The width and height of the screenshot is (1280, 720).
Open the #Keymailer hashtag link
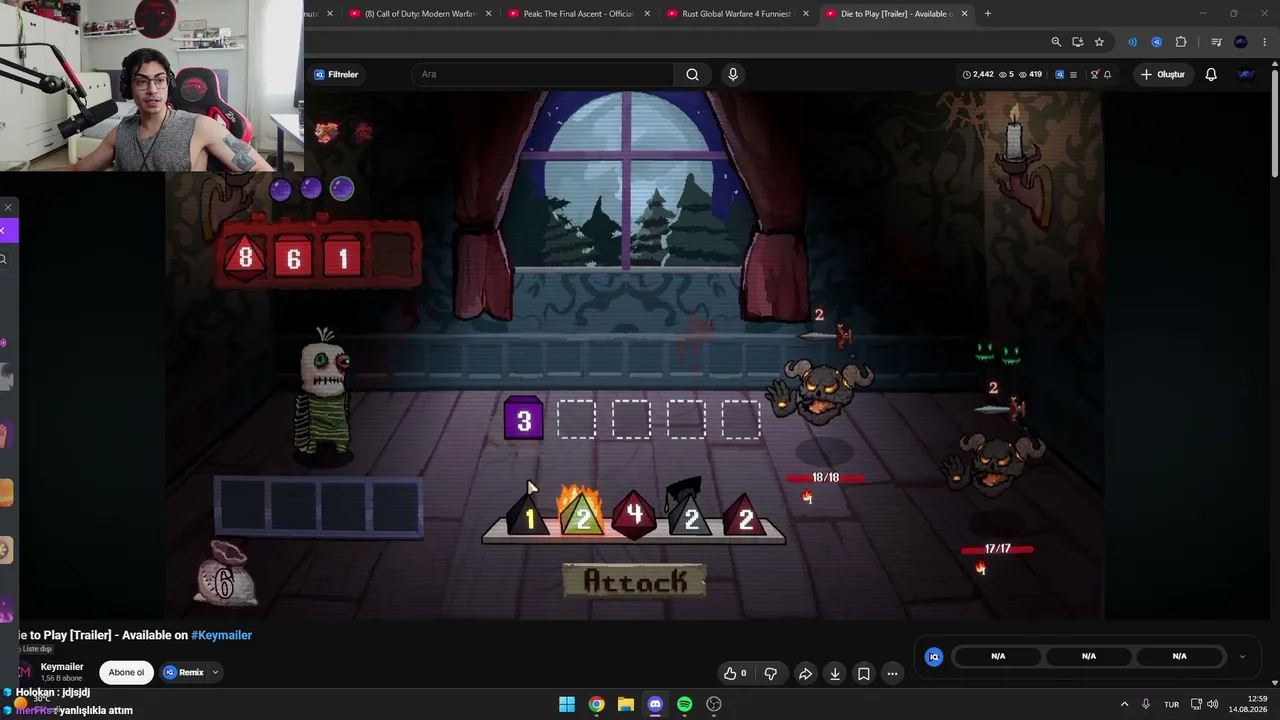221,635
